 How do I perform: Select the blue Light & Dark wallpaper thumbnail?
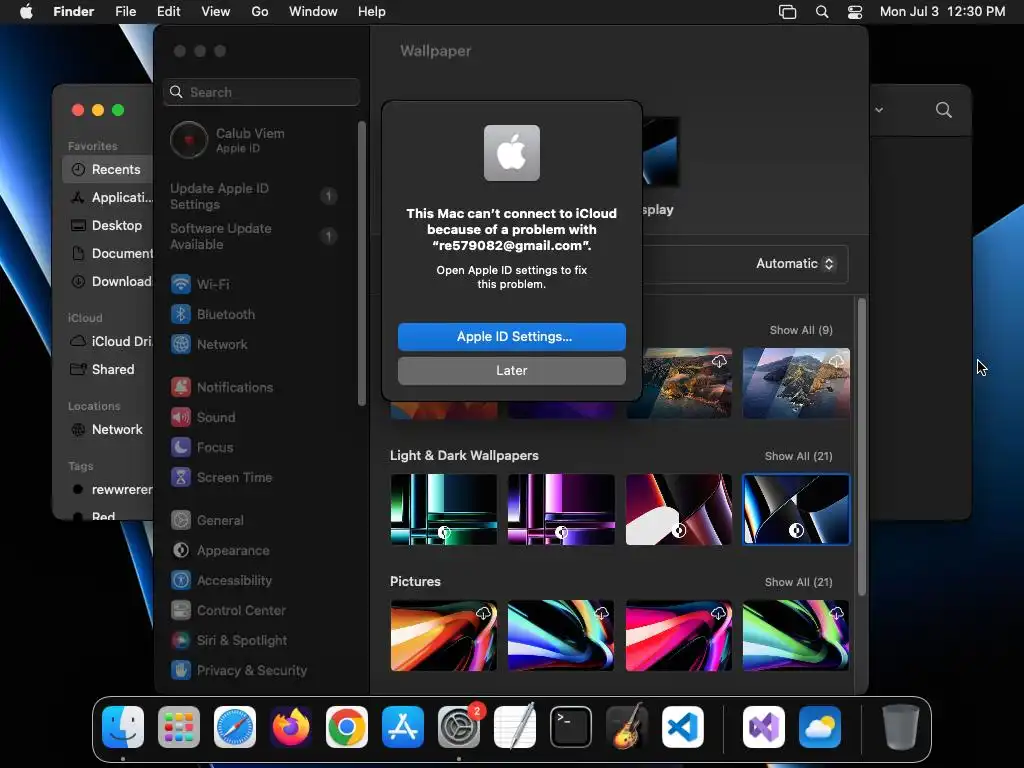[796, 509]
